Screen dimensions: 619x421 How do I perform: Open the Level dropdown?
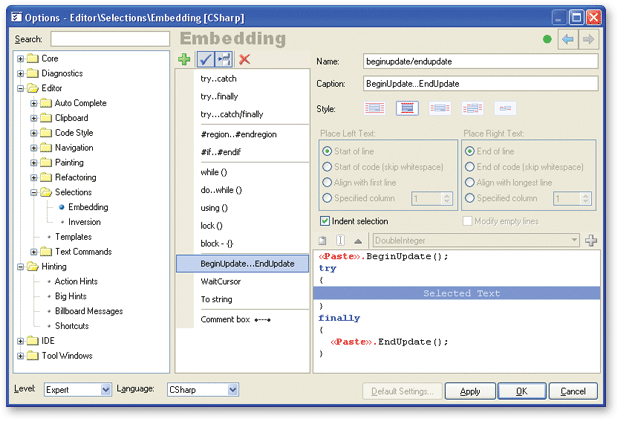click(x=105, y=390)
